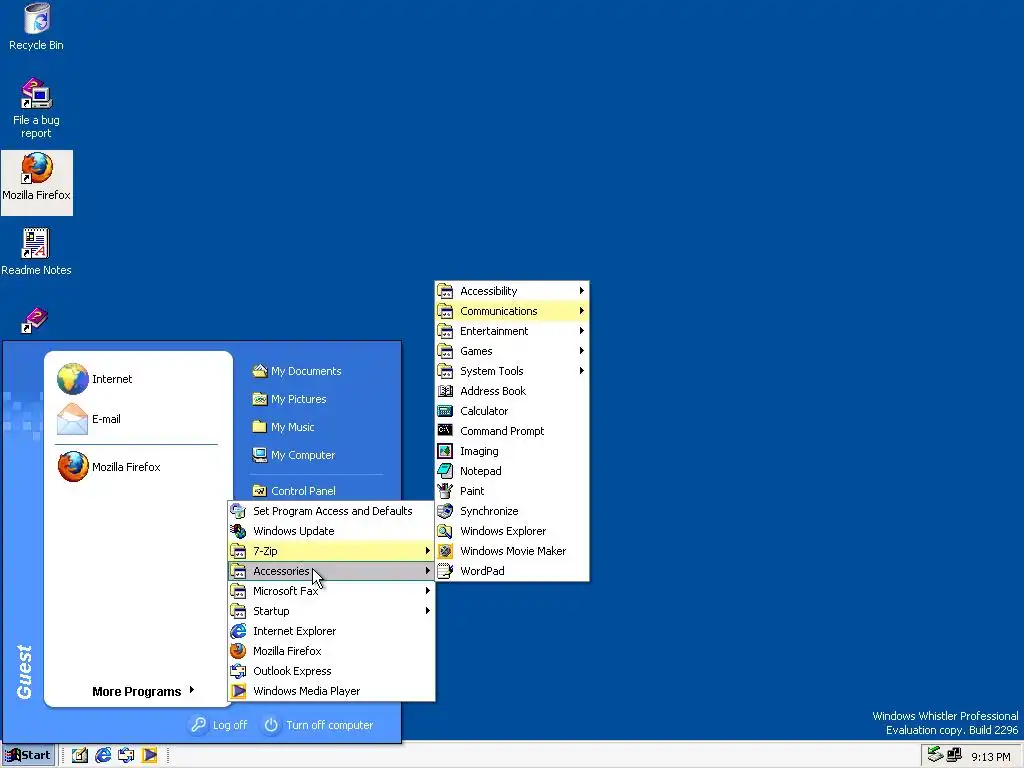Expand the Startup submenu arrow
Screen dimensions: 1024x768
[x=428, y=611]
